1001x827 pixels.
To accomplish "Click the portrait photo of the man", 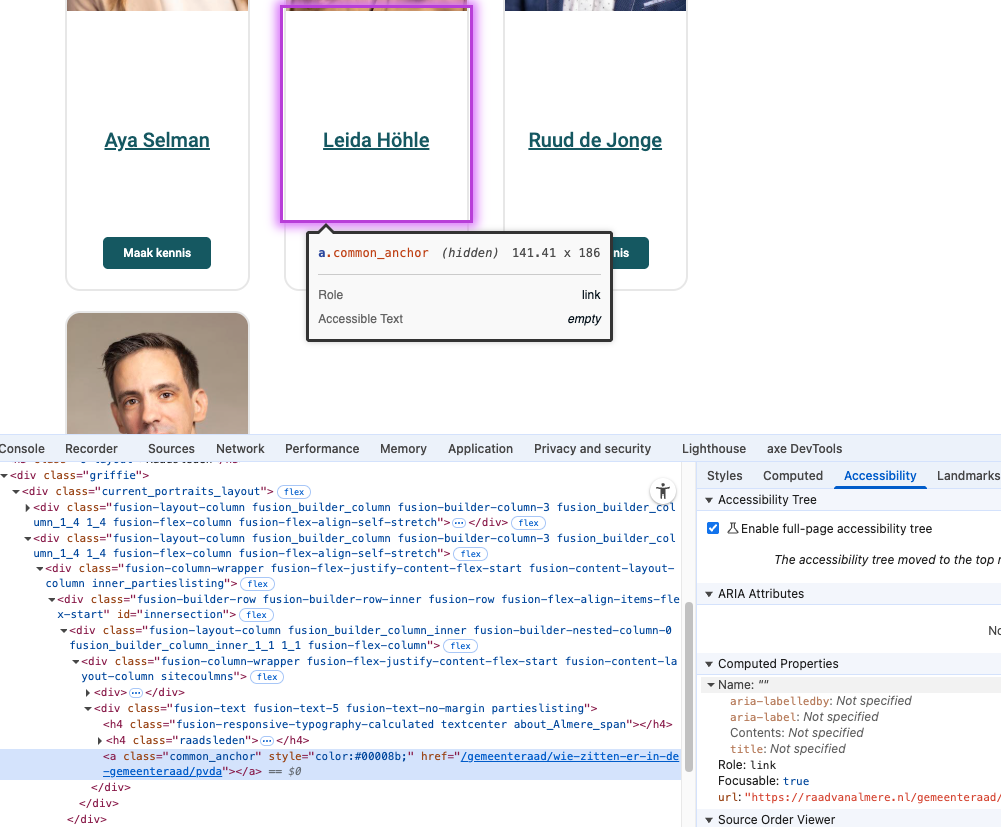I will click(x=157, y=380).
